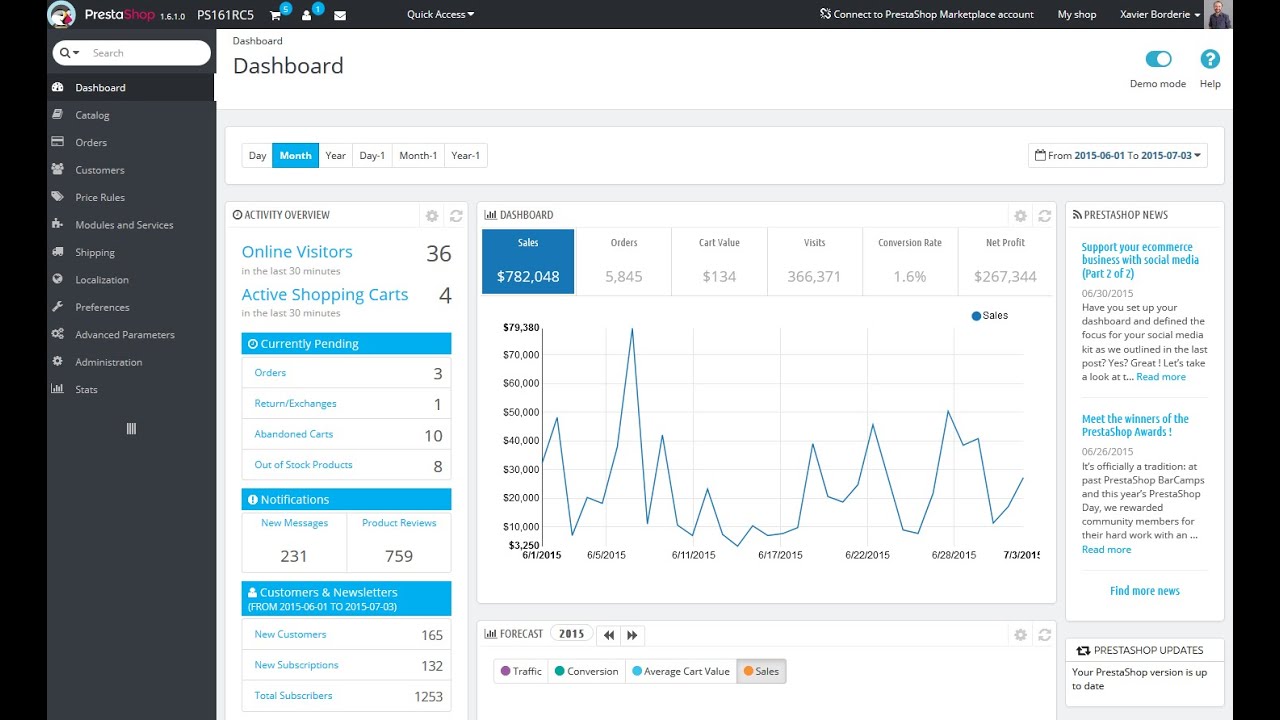Click the shopping cart orders icon in header
The height and width of the screenshot is (720, 1280).
coord(275,15)
